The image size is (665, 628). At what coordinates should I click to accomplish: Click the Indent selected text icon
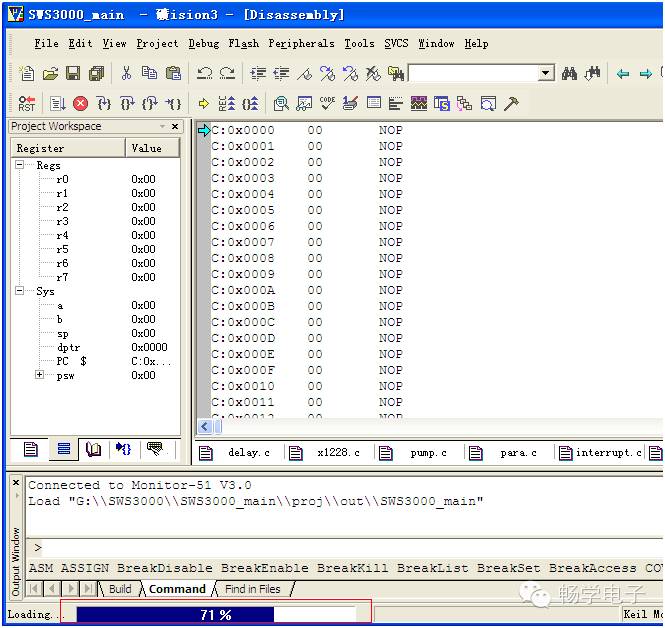coord(258,74)
